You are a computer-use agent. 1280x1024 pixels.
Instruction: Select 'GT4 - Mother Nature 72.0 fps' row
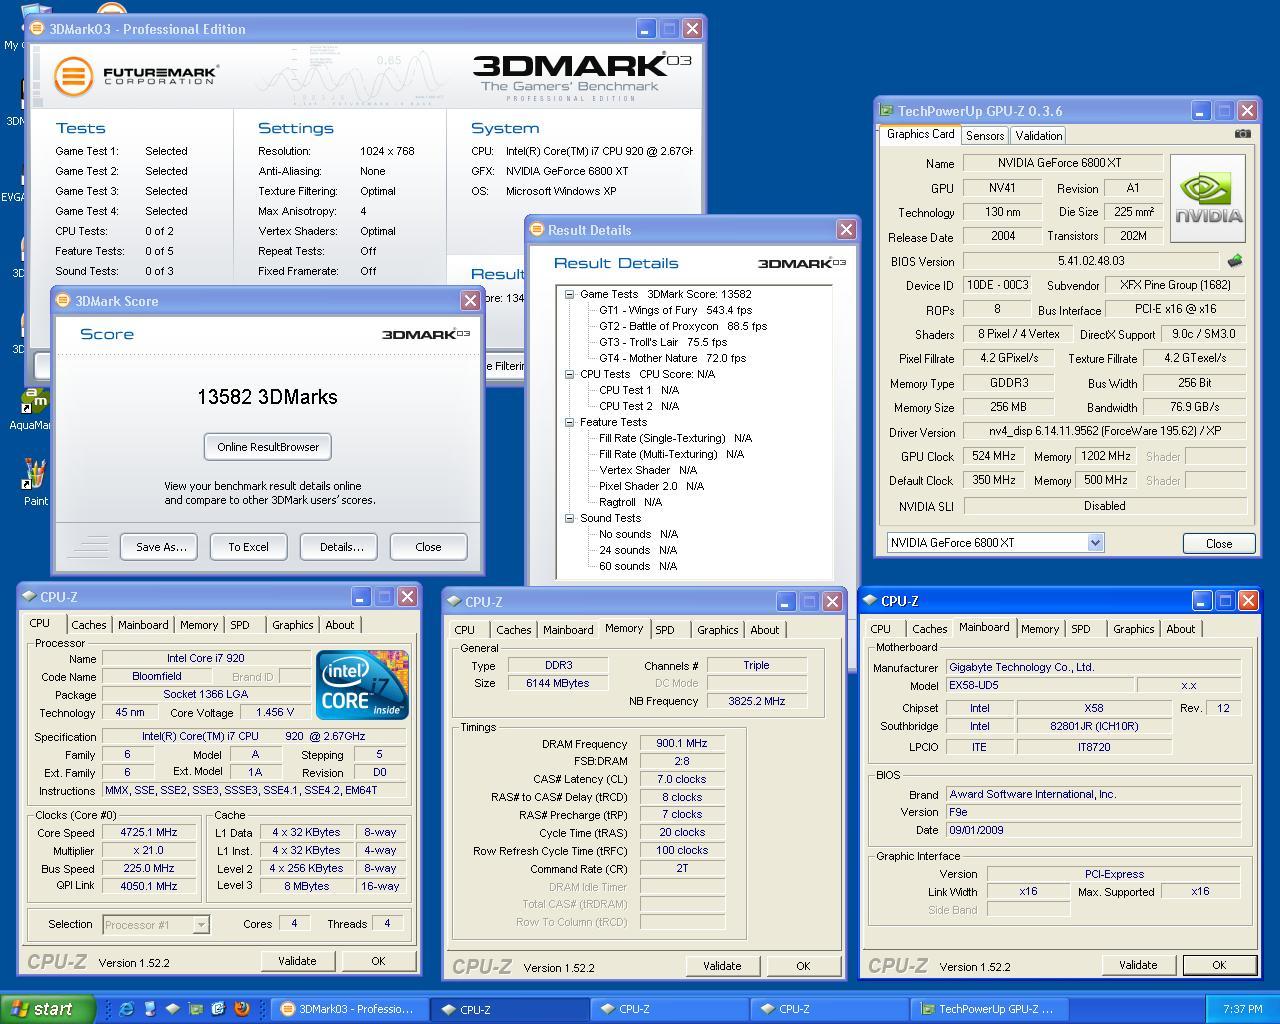tap(672, 358)
